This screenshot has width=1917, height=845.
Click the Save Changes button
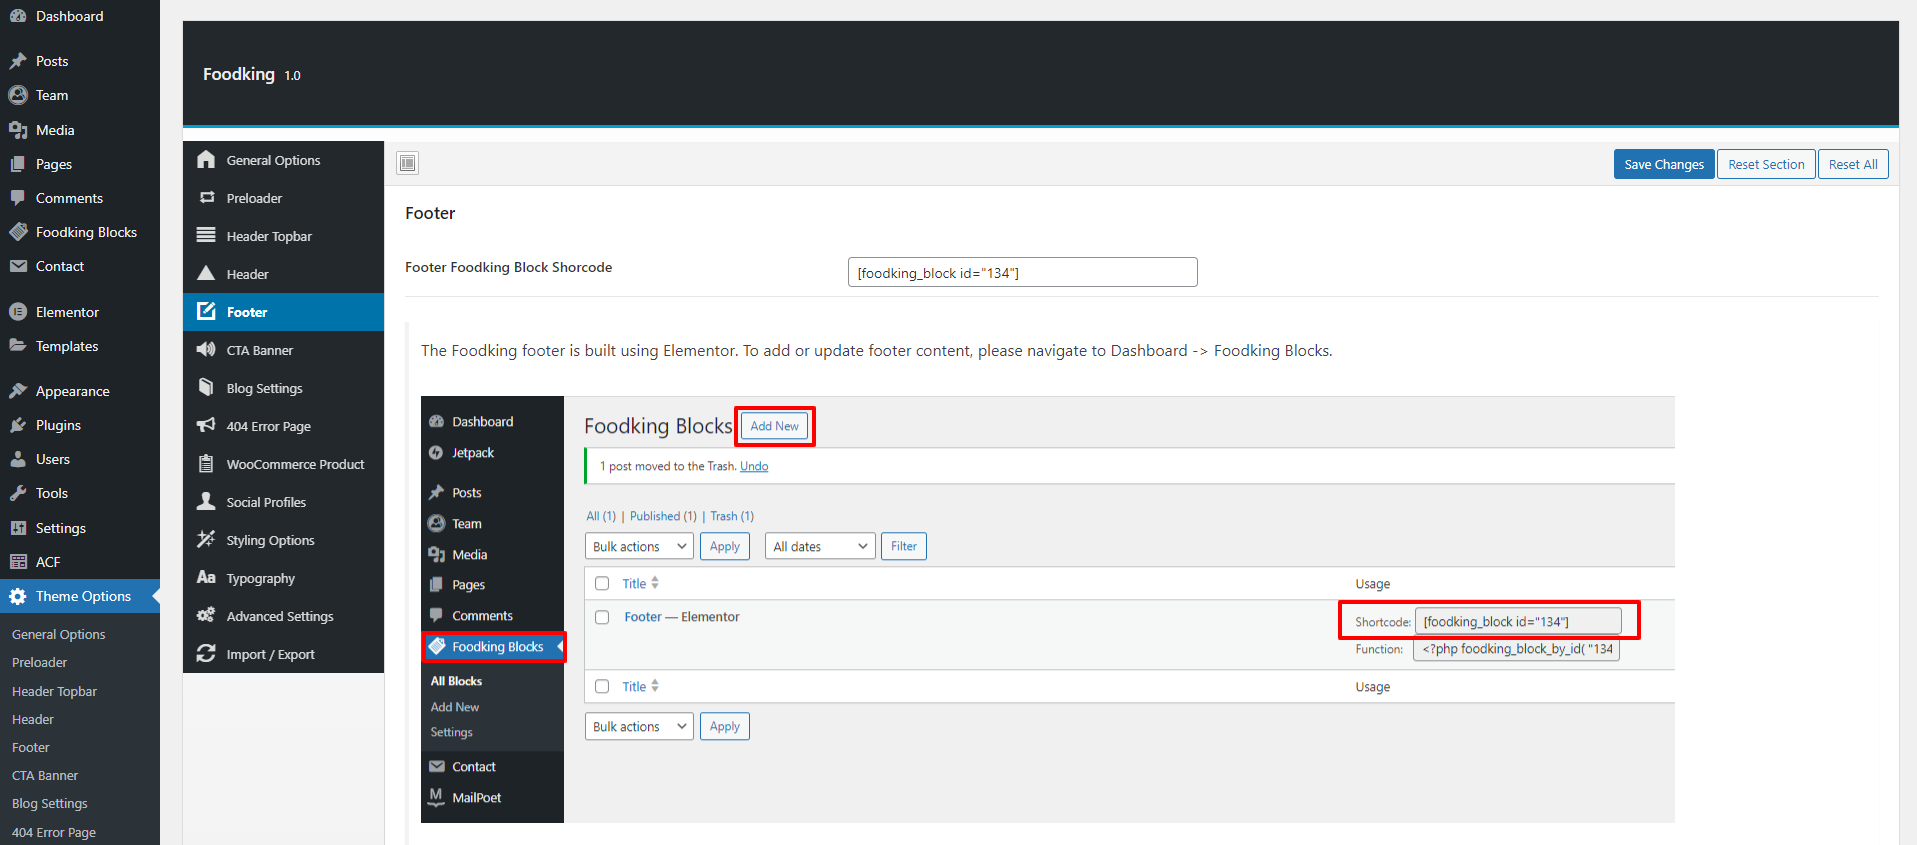coord(1663,165)
